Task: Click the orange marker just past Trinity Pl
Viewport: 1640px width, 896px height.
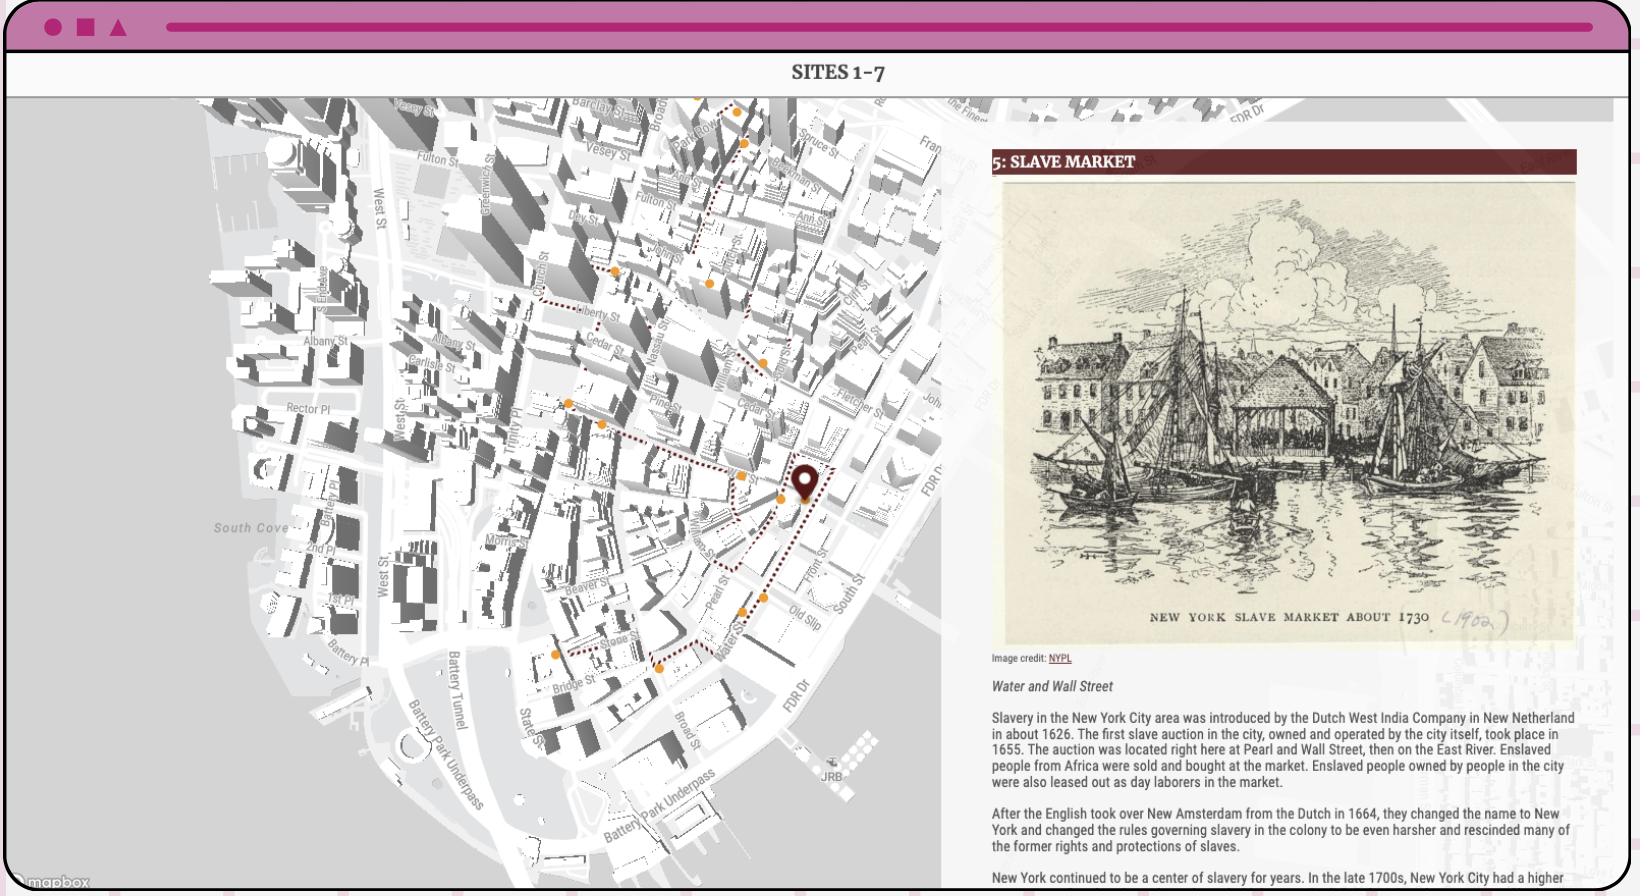Action: pos(568,404)
